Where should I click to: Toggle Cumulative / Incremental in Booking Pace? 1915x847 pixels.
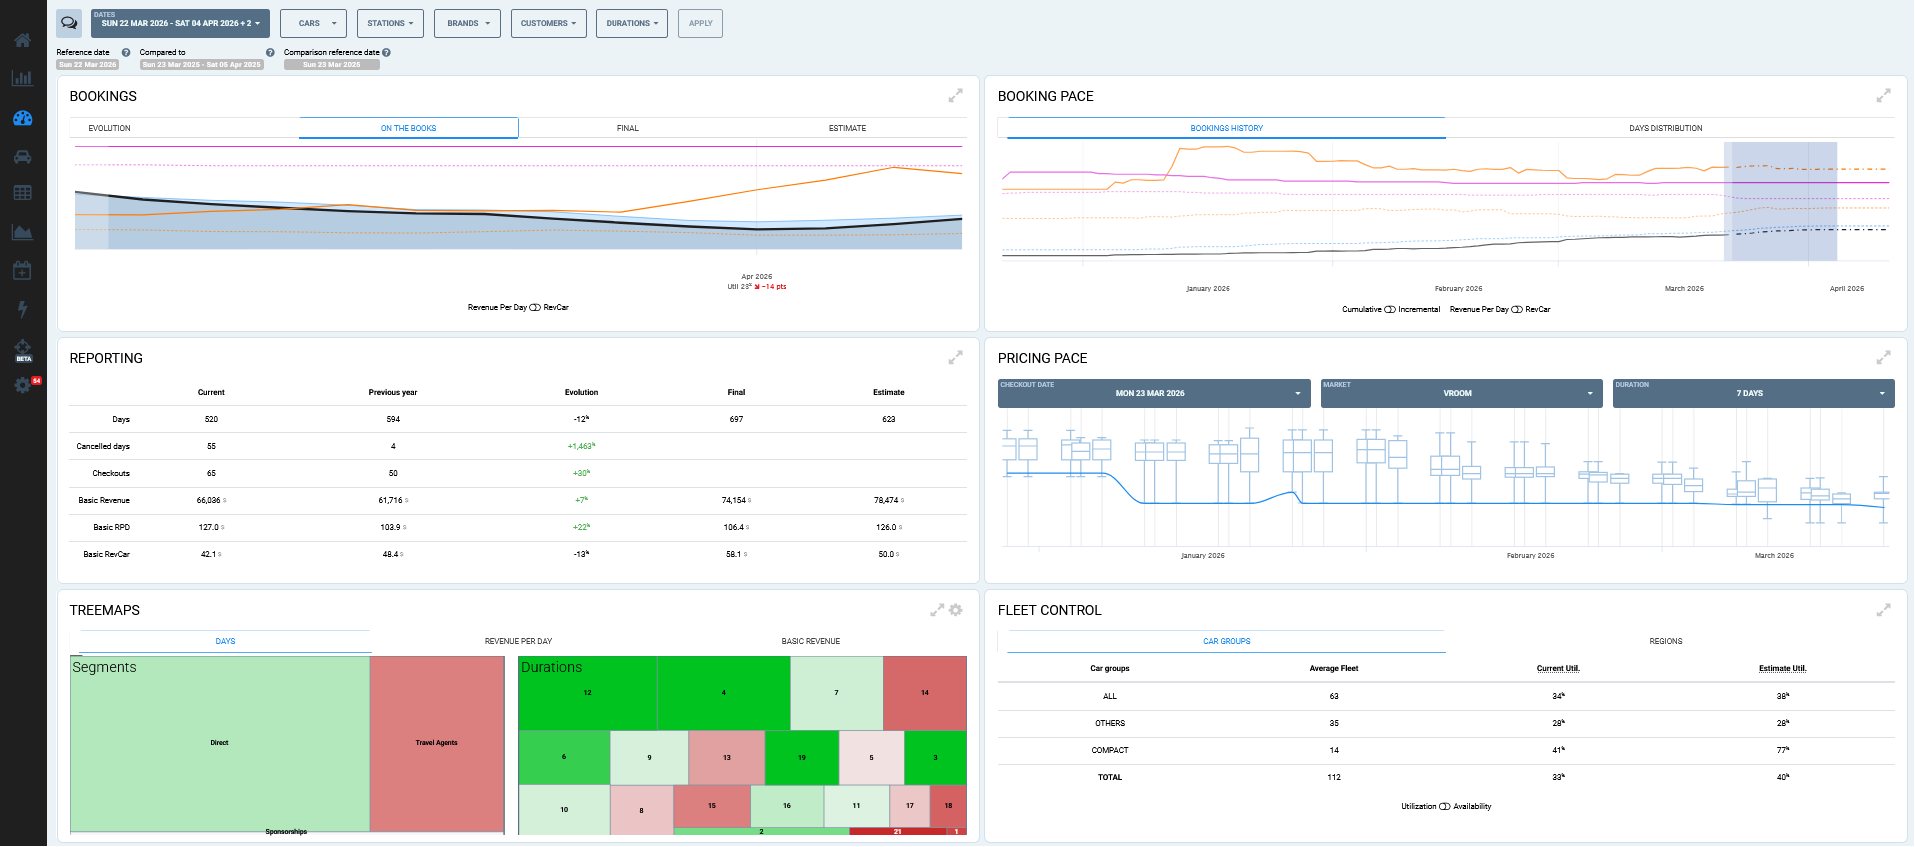[x=1390, y=310]
